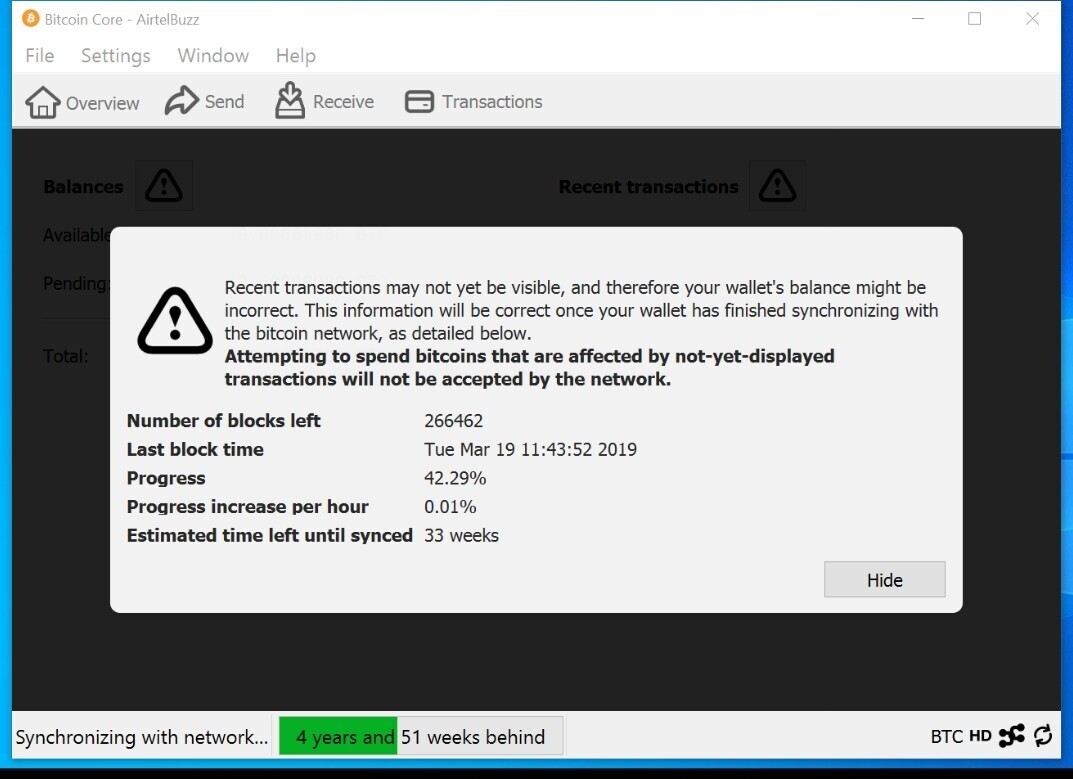Screen dimensions: 1073x779
Task: Click the 'Progress increase per hour' label
Action: coord(248,507)
